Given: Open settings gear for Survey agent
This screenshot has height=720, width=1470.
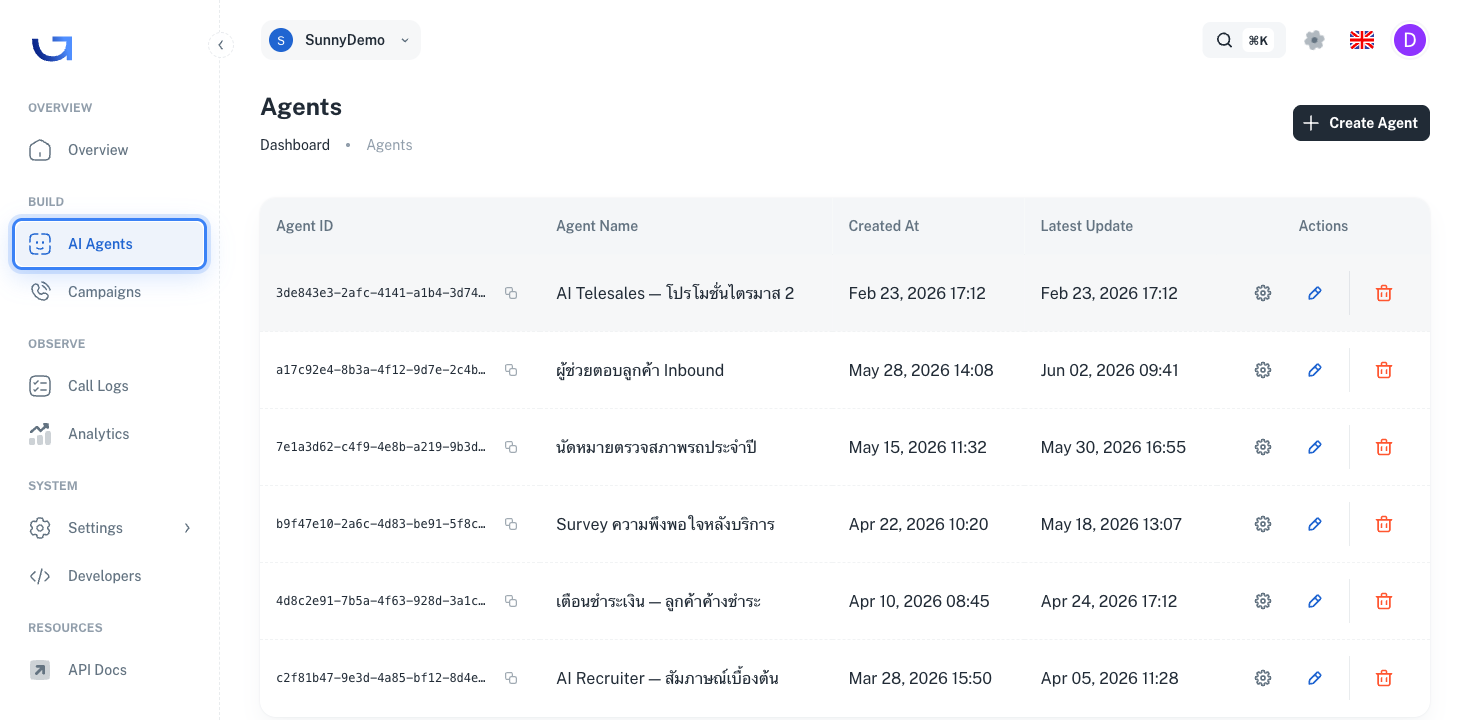Looking at the screenshot, I should coord(1263,524).
